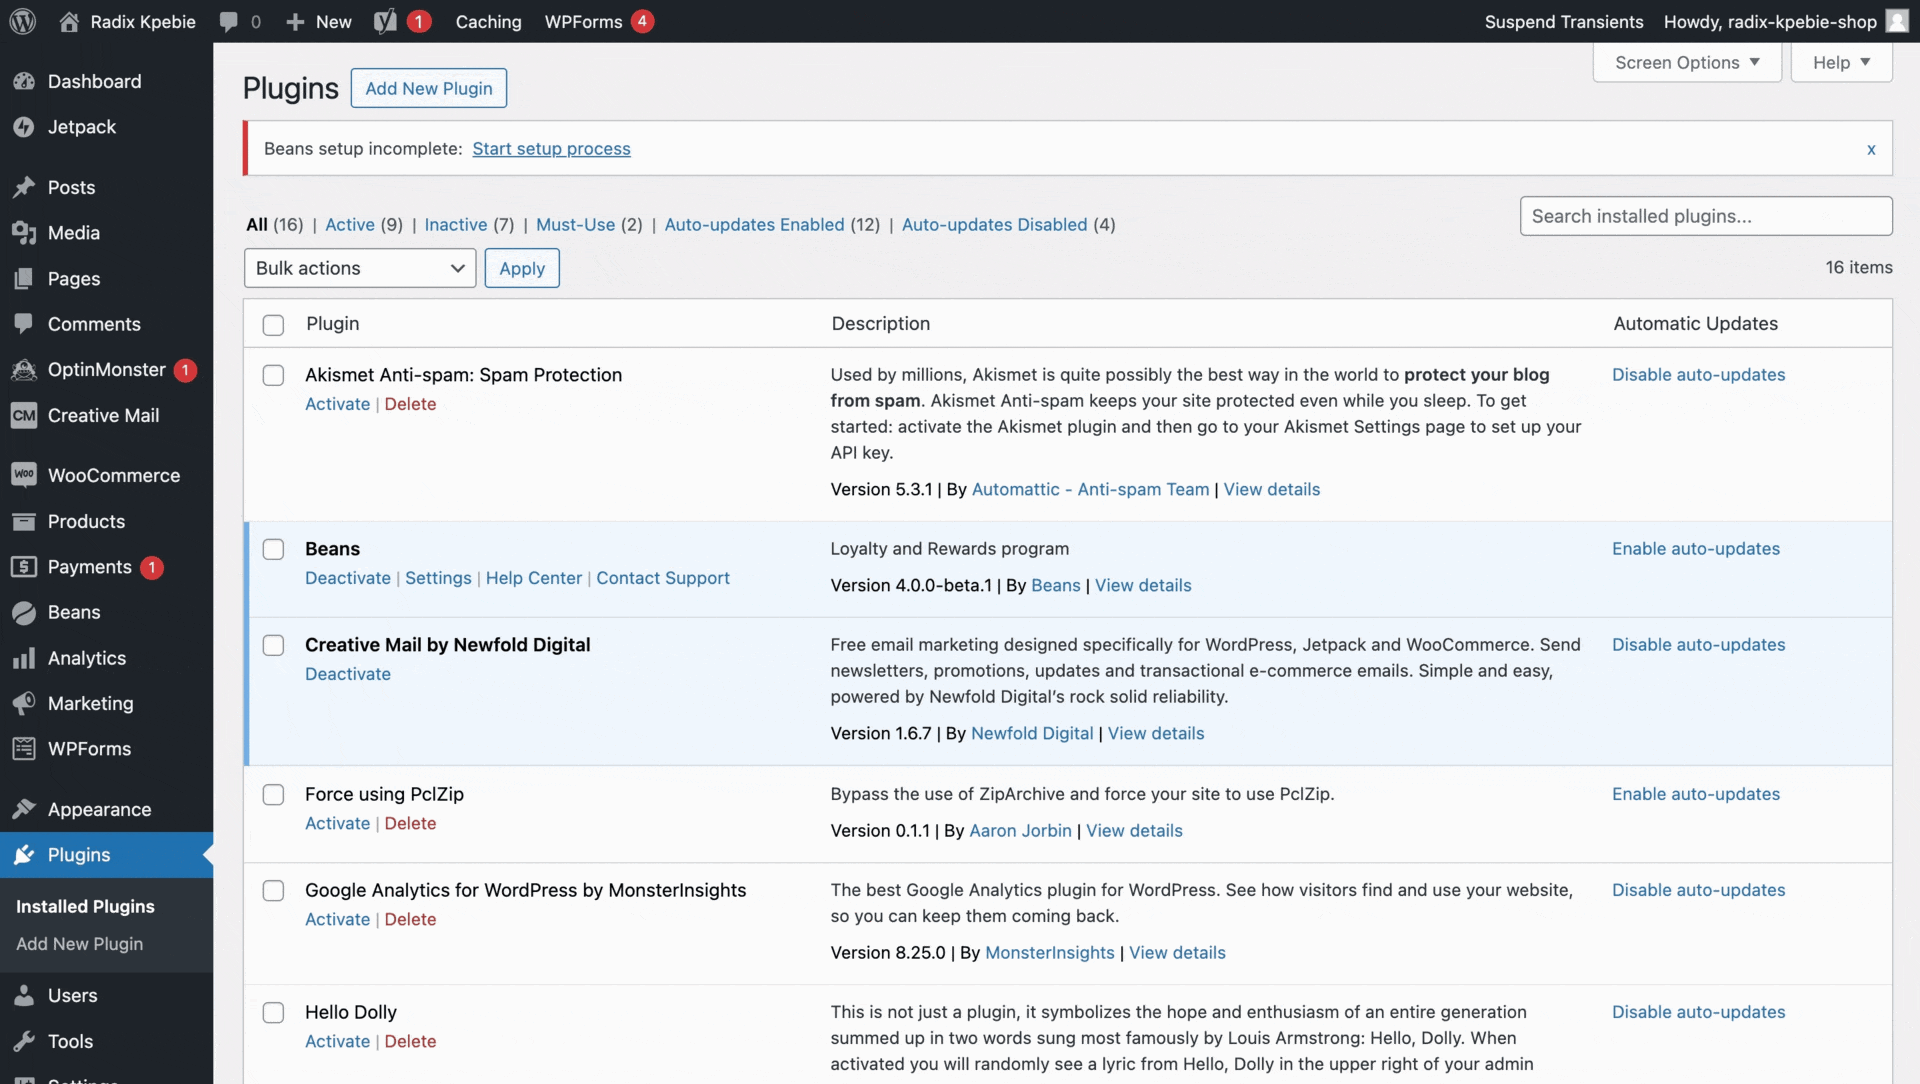Show Auto-updates Disabled (4) plugins
This screenshot has width=1920, height=1084.
(1008, 224)
